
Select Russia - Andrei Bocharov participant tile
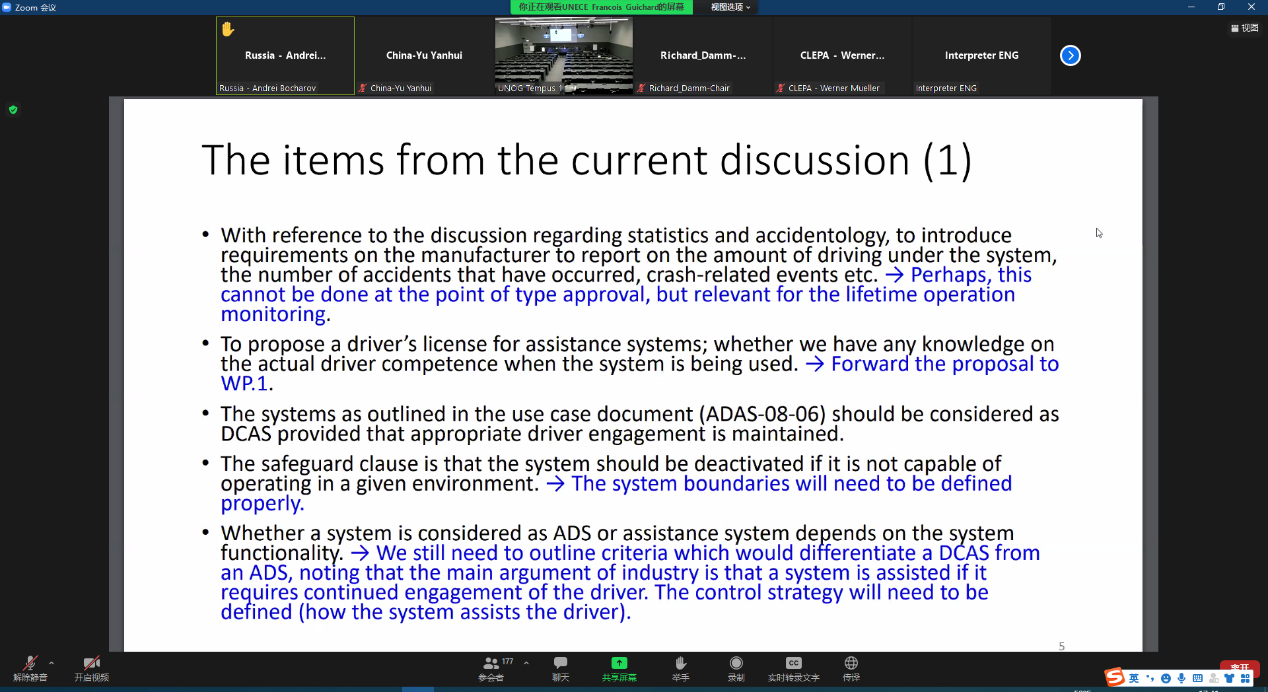tap(285, 56)
